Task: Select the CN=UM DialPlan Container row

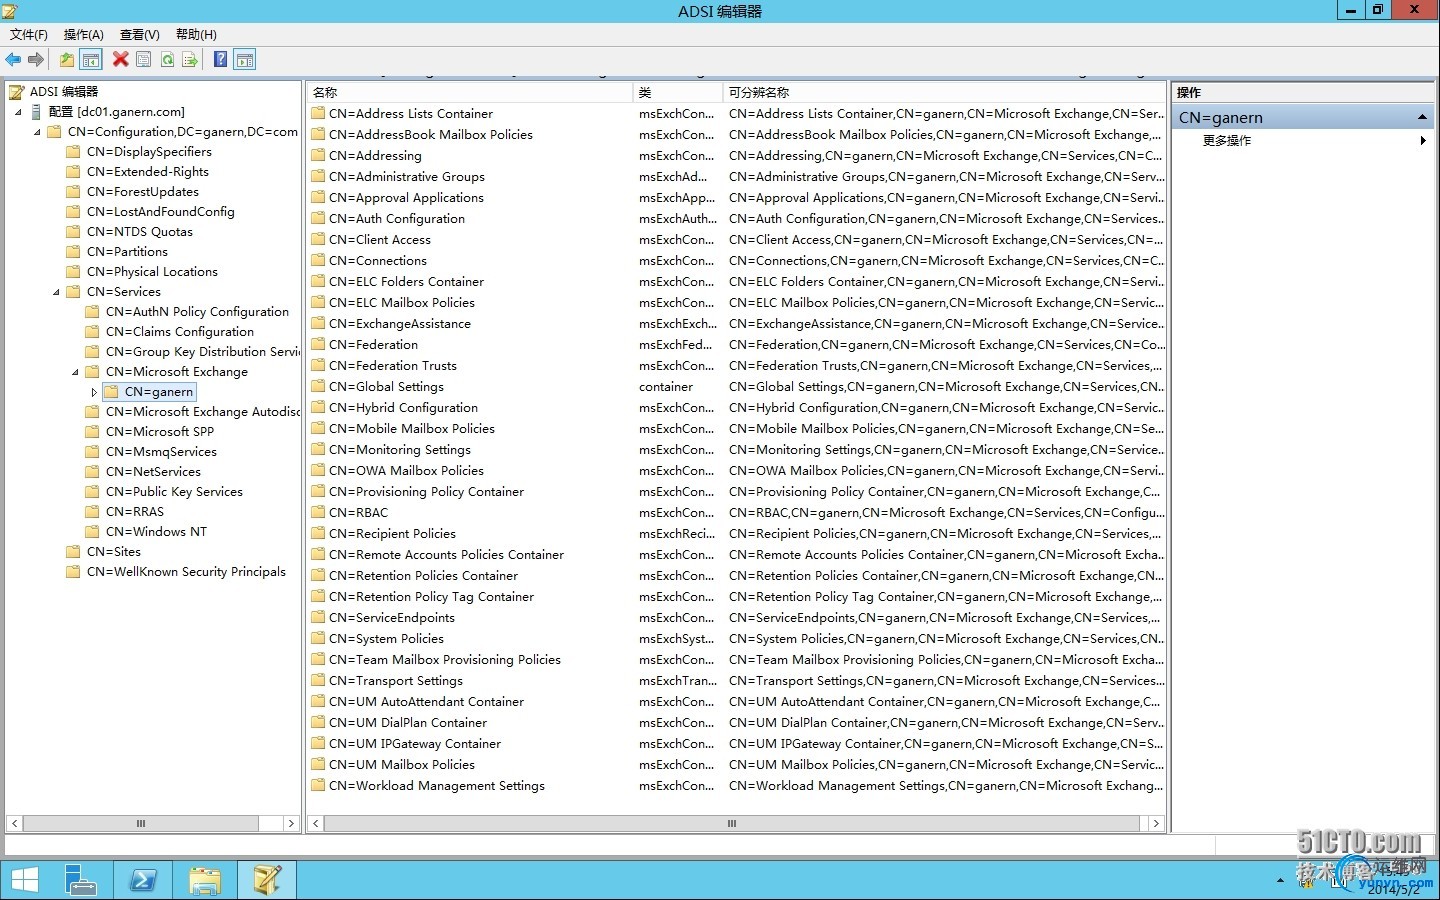Action: coord(736,722)
